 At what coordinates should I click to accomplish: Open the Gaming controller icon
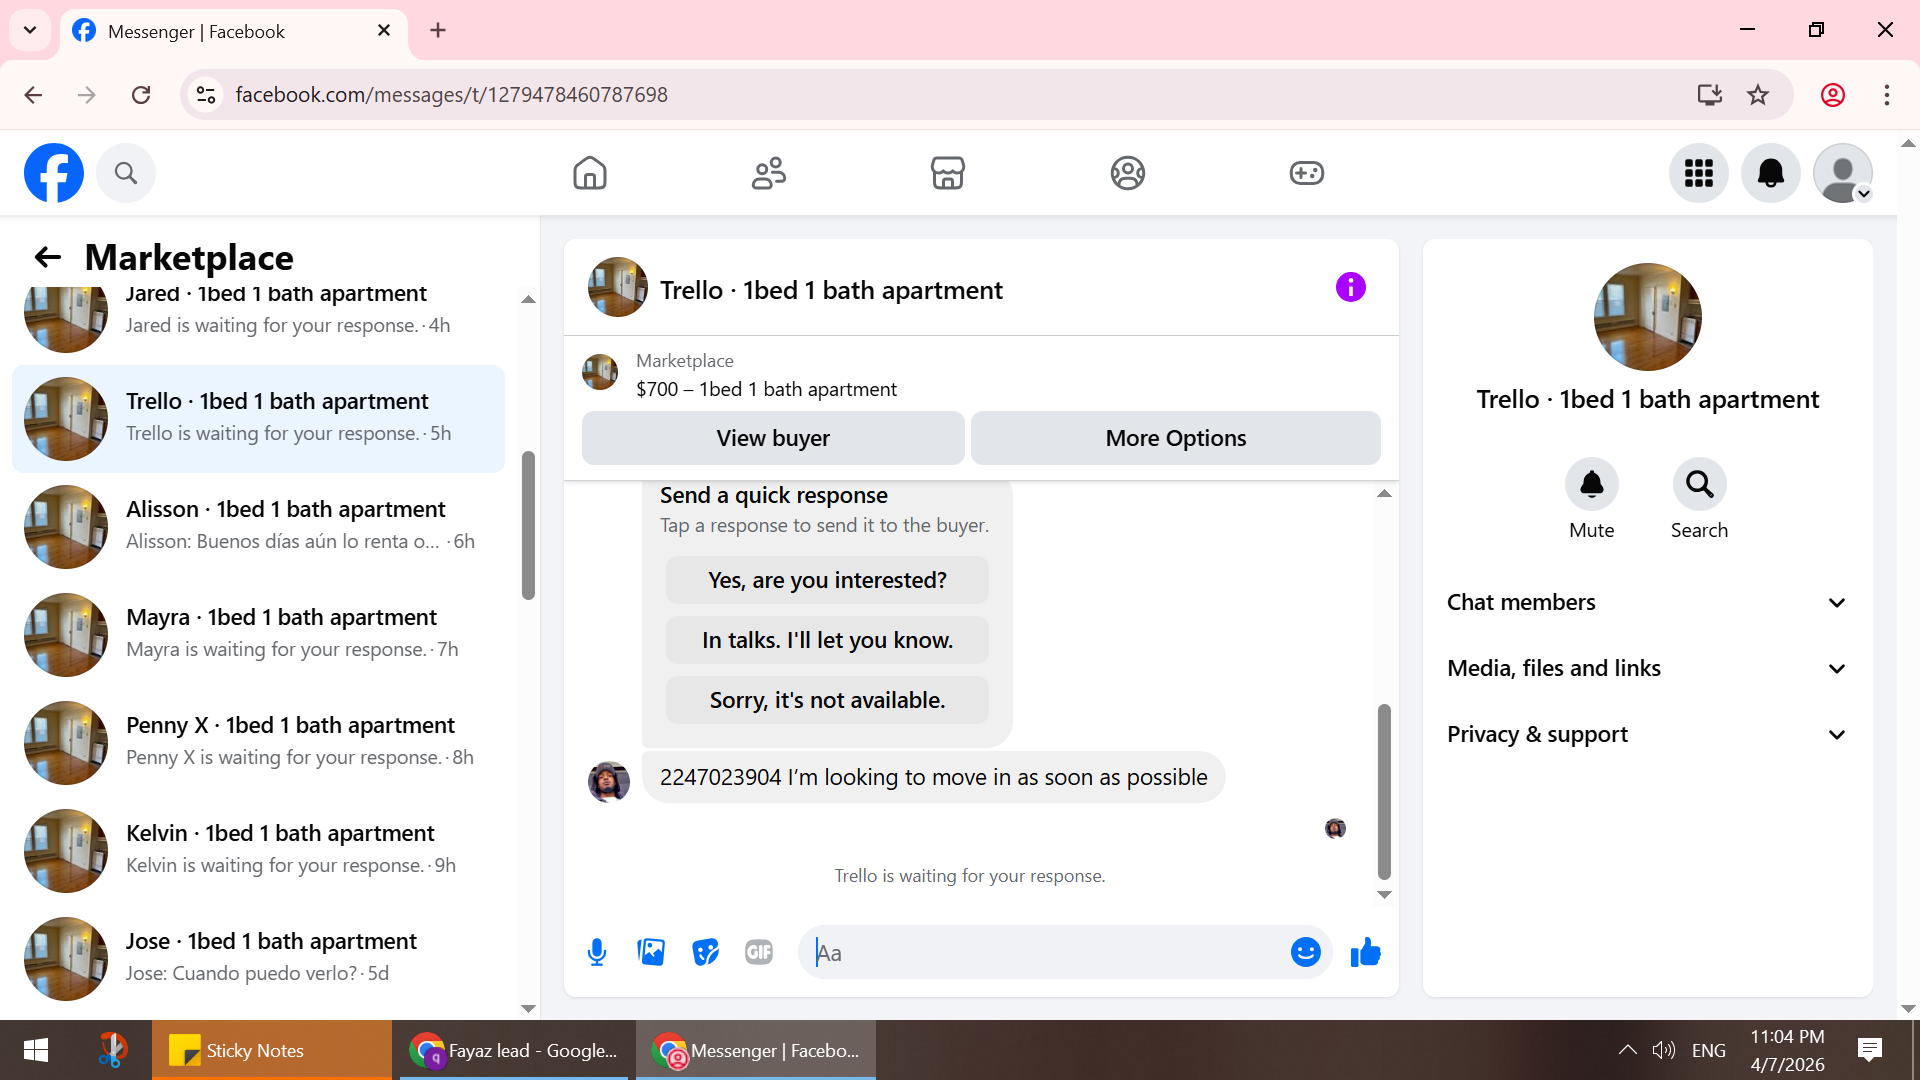1307,173
